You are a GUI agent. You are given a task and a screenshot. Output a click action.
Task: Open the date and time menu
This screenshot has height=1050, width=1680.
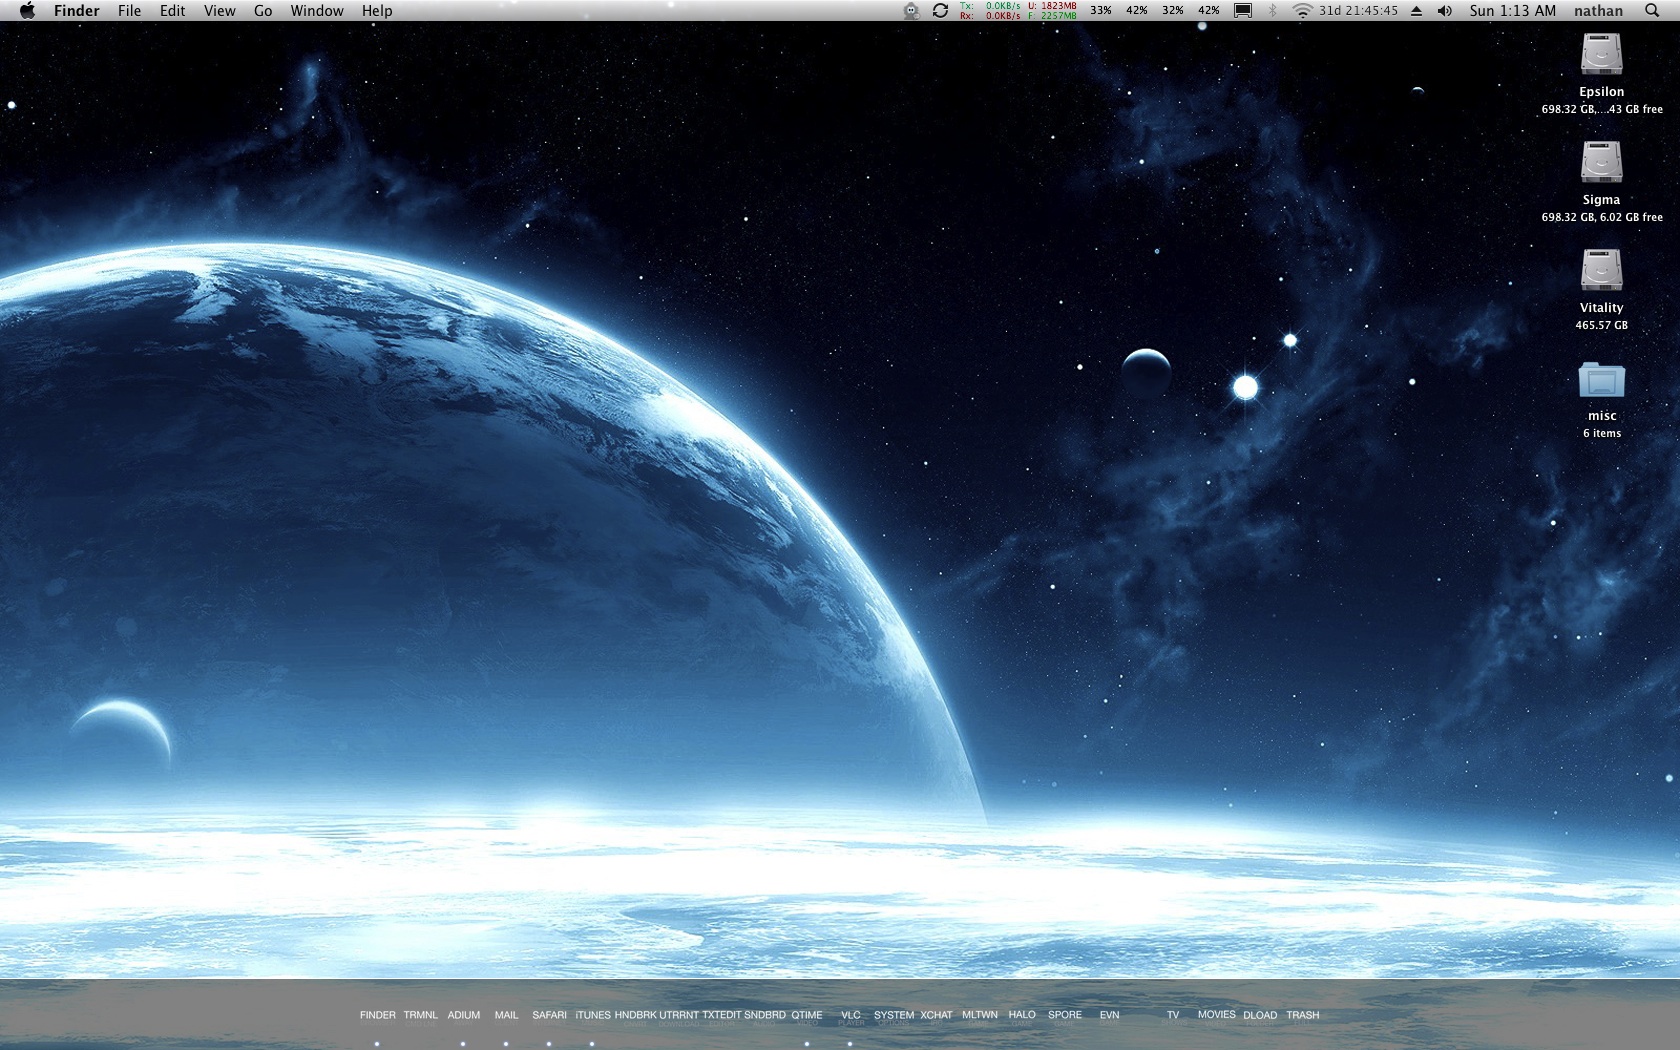pyautogui.click(x=1513, y=11)
